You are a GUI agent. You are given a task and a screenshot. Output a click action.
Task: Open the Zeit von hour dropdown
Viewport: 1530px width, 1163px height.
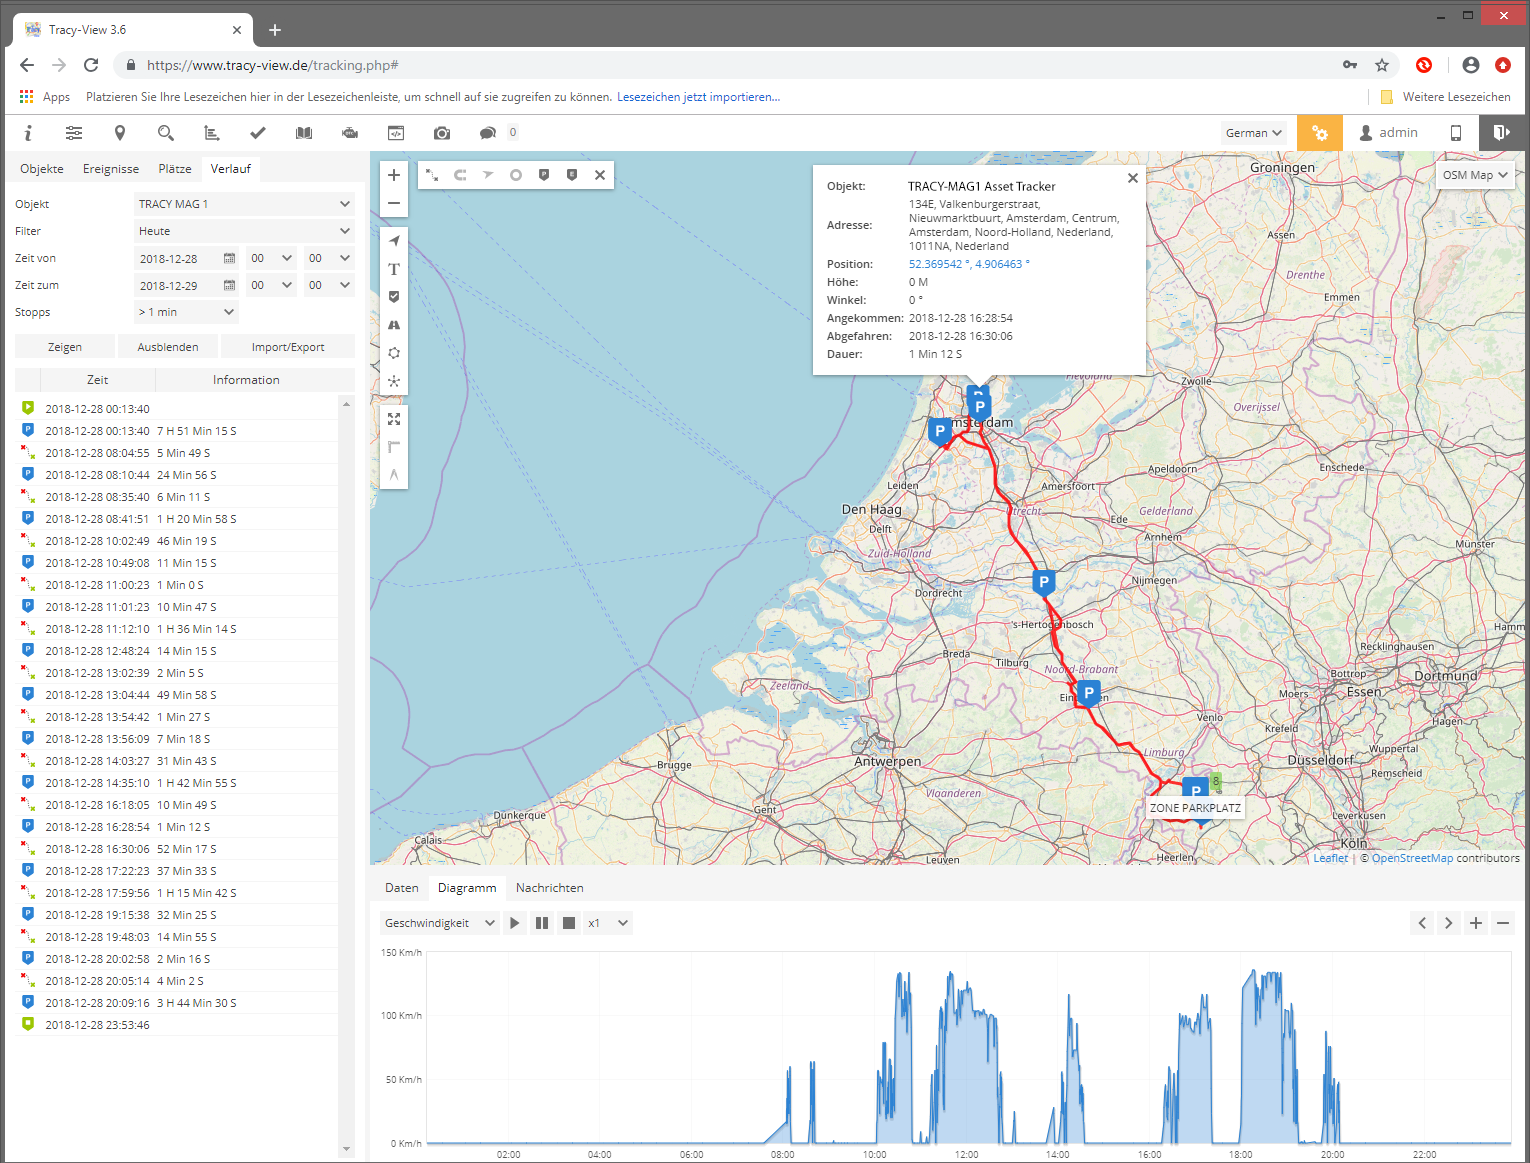[x=272, y=258]
